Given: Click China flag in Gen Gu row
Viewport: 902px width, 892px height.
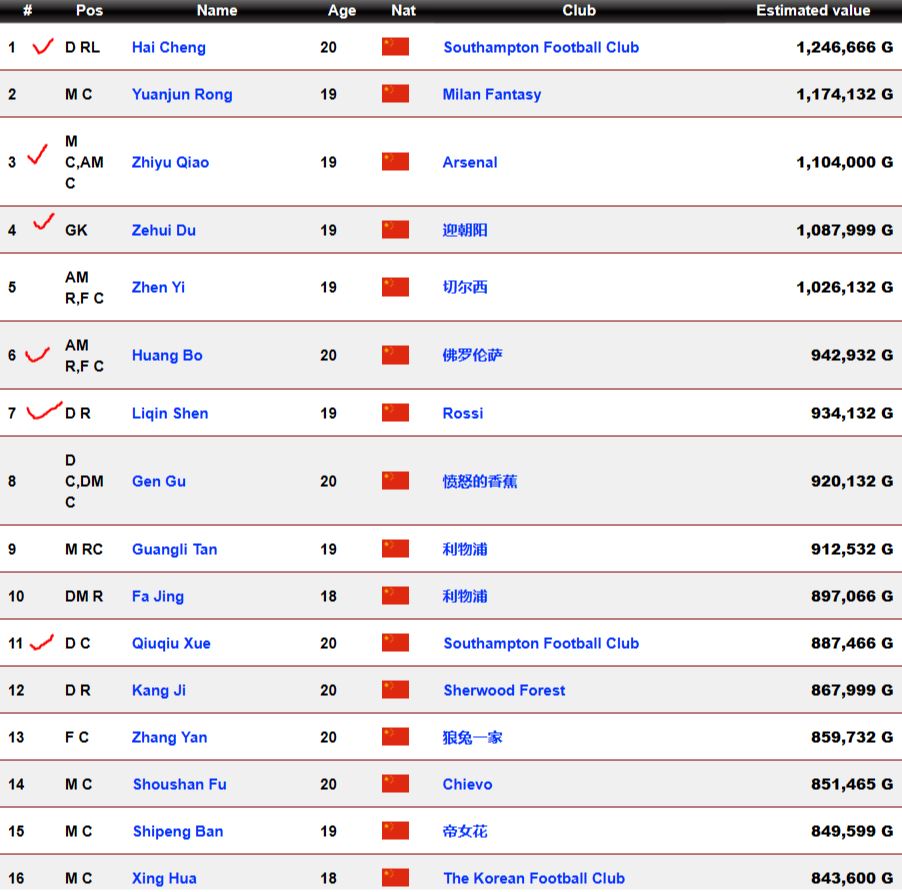Looking at the screenshot, I should click(395, 481).
